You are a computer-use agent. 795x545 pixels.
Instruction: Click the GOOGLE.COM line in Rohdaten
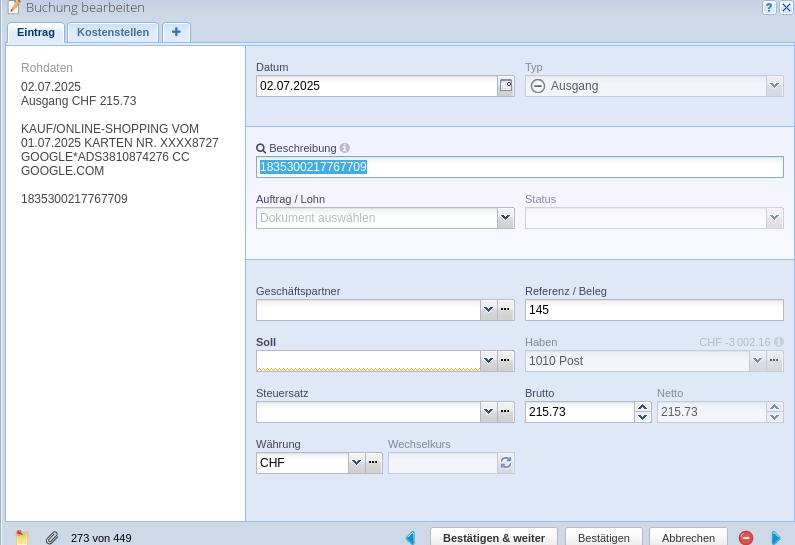click(62, 171)
